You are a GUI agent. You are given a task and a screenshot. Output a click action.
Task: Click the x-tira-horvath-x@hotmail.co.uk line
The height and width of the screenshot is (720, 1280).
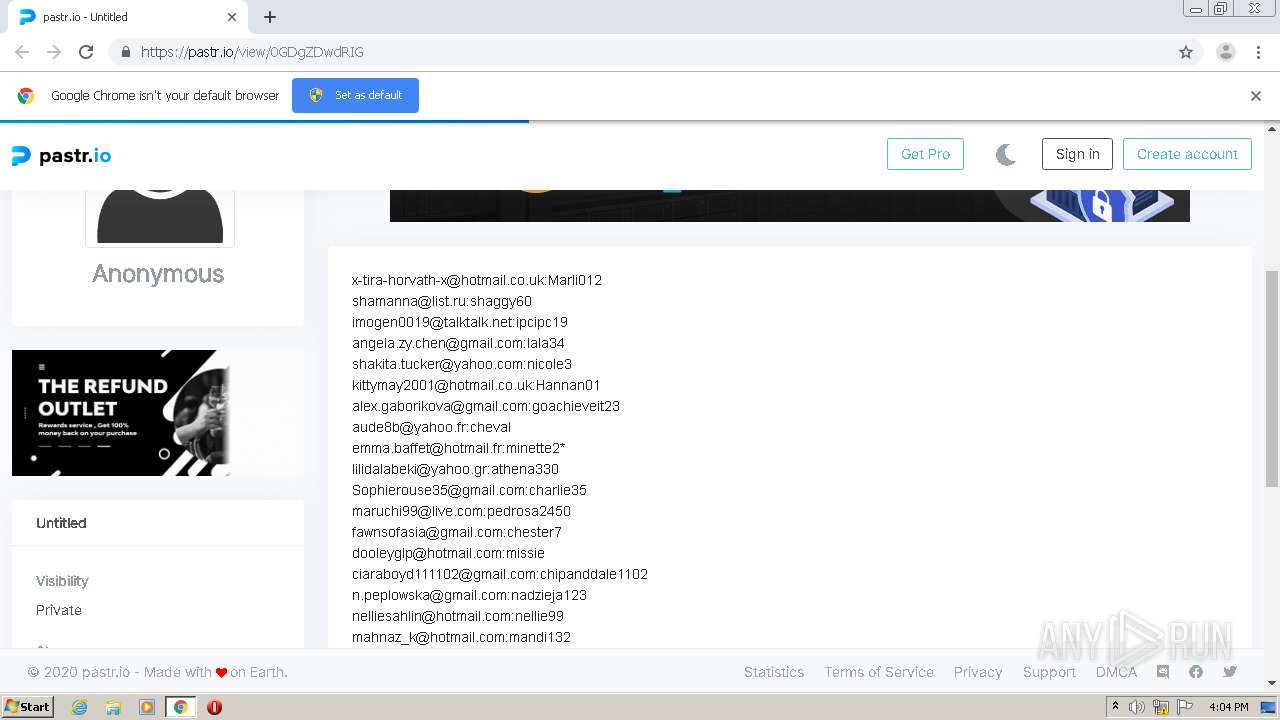(x=477, y=280)
